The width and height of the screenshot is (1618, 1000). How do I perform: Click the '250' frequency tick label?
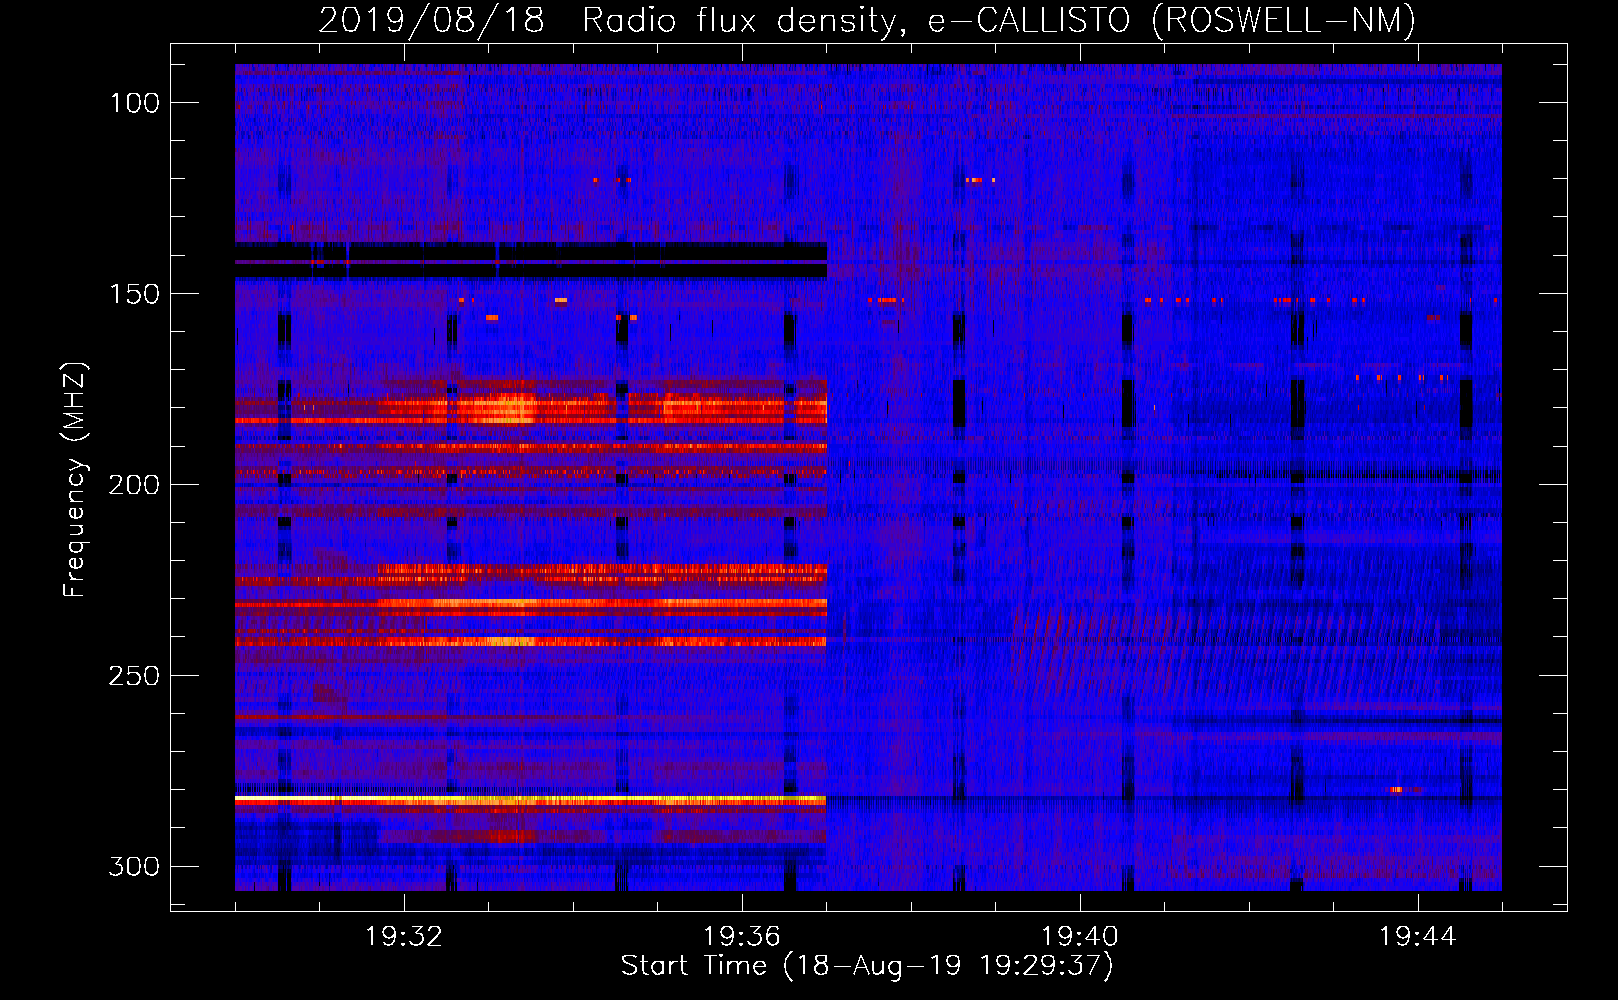[134, 676]
